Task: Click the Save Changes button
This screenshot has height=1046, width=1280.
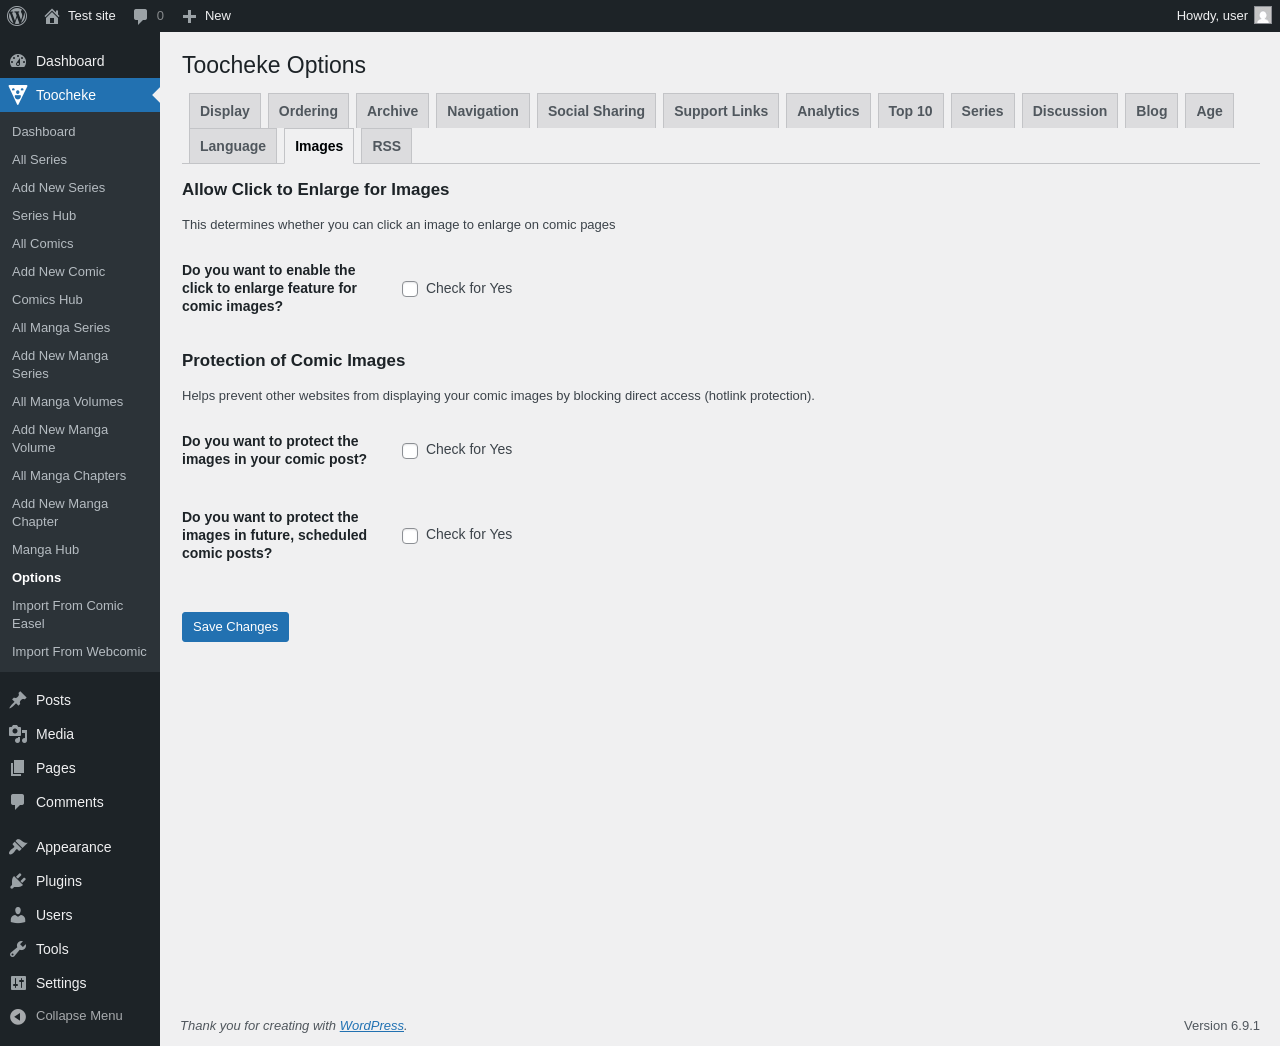Action: click(x=235, y=627)
